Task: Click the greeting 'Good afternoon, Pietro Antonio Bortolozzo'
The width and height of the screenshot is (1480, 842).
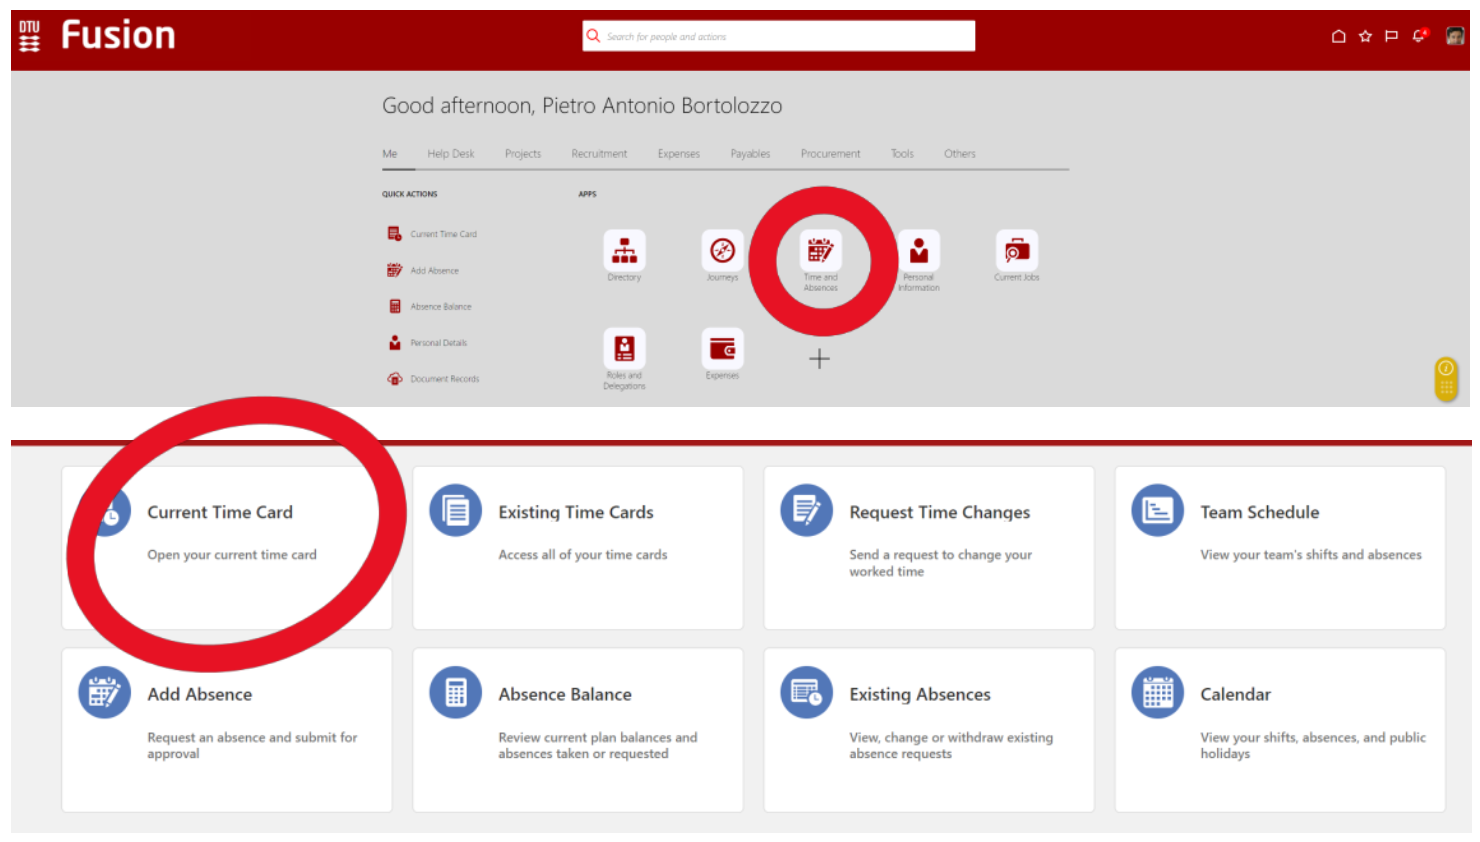Action: click(x=582, y=106)
